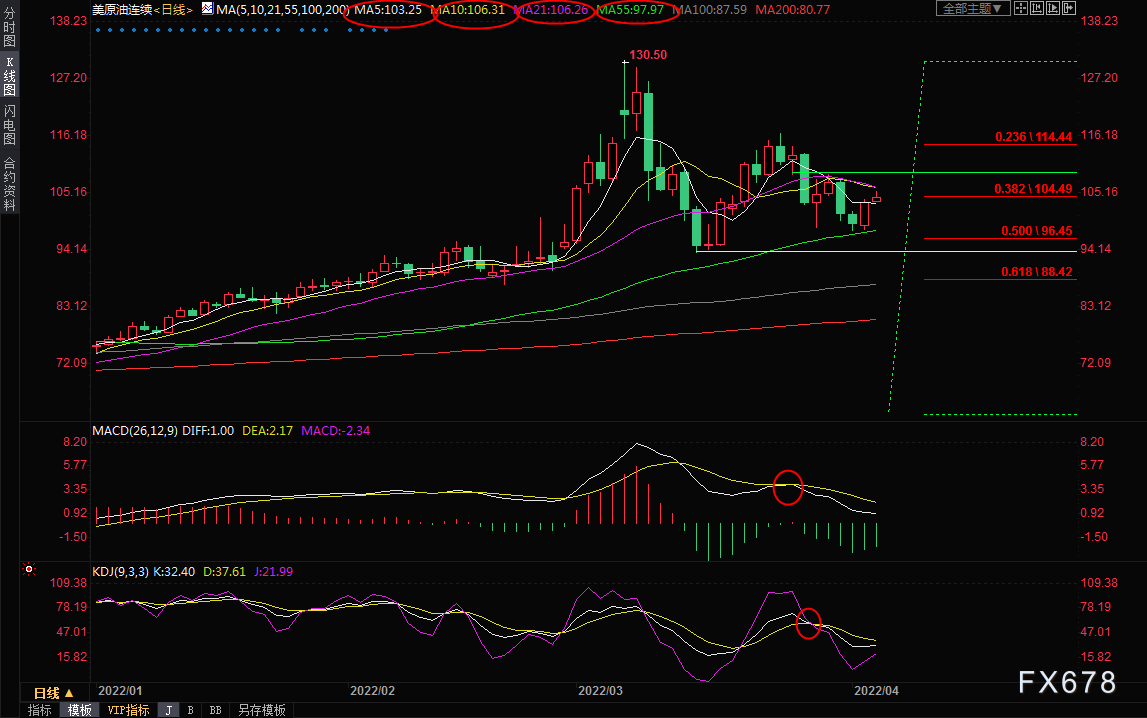
Task: Click the red sun icon beside KDJ
Action: tap(29, 571)
